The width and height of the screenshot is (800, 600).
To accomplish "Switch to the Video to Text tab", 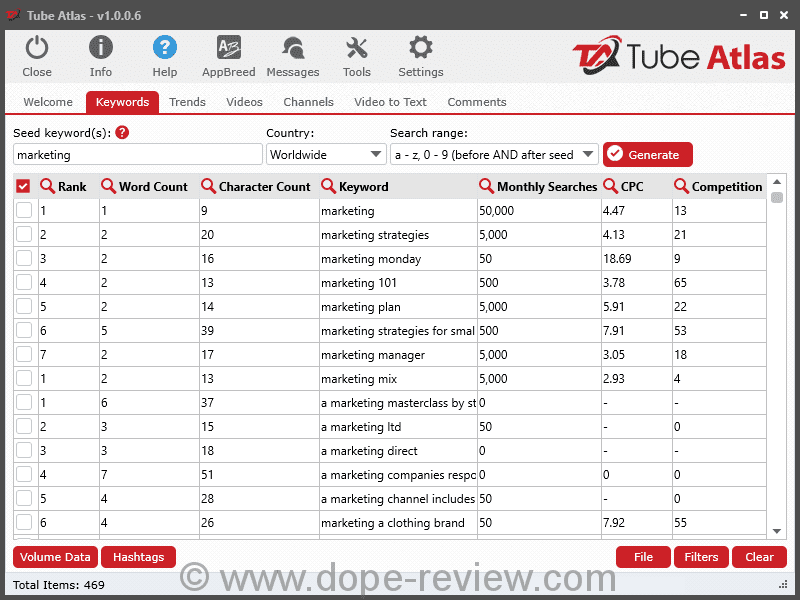I will pos(390,102).
